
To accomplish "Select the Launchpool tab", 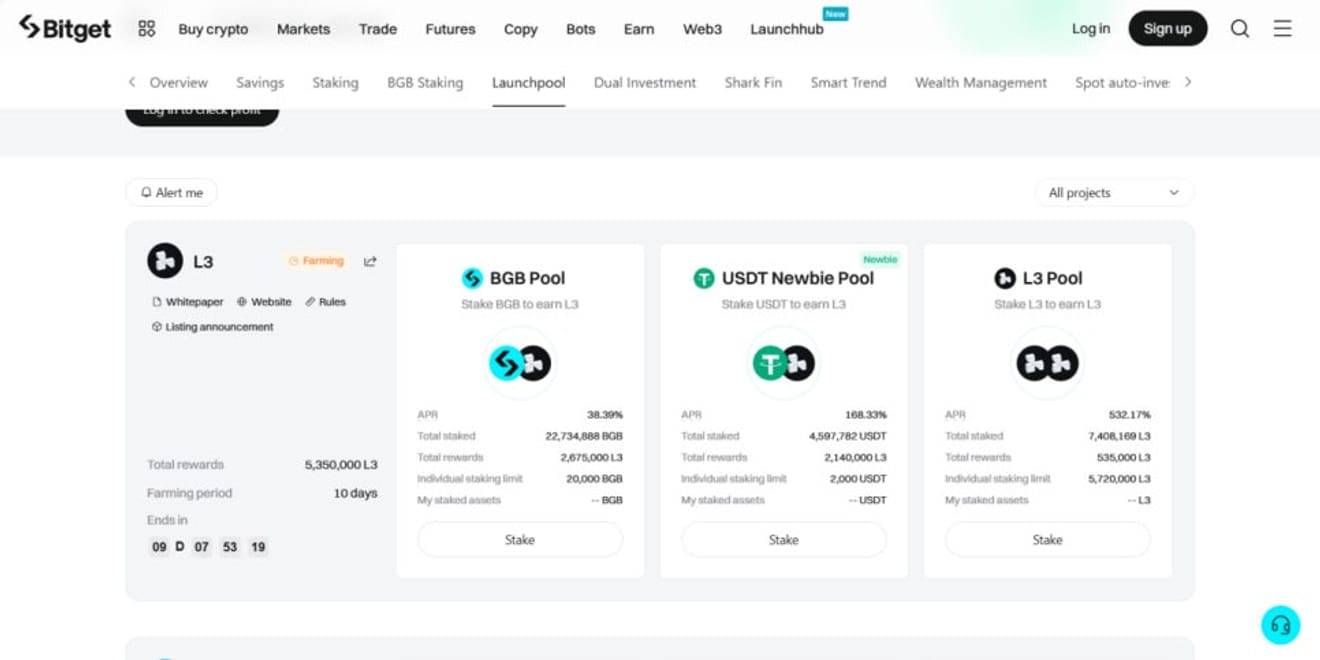I will tap(528, 83).
